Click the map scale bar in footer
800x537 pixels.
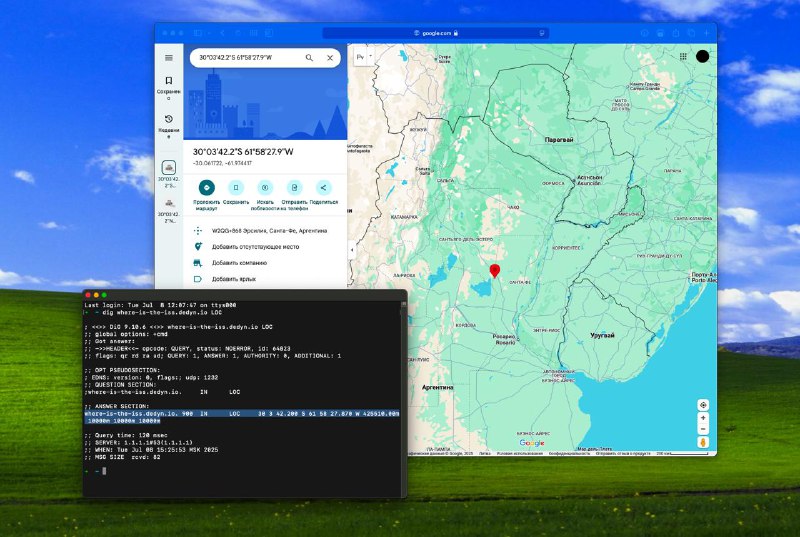pyautogui.click(x=682, y=453)
